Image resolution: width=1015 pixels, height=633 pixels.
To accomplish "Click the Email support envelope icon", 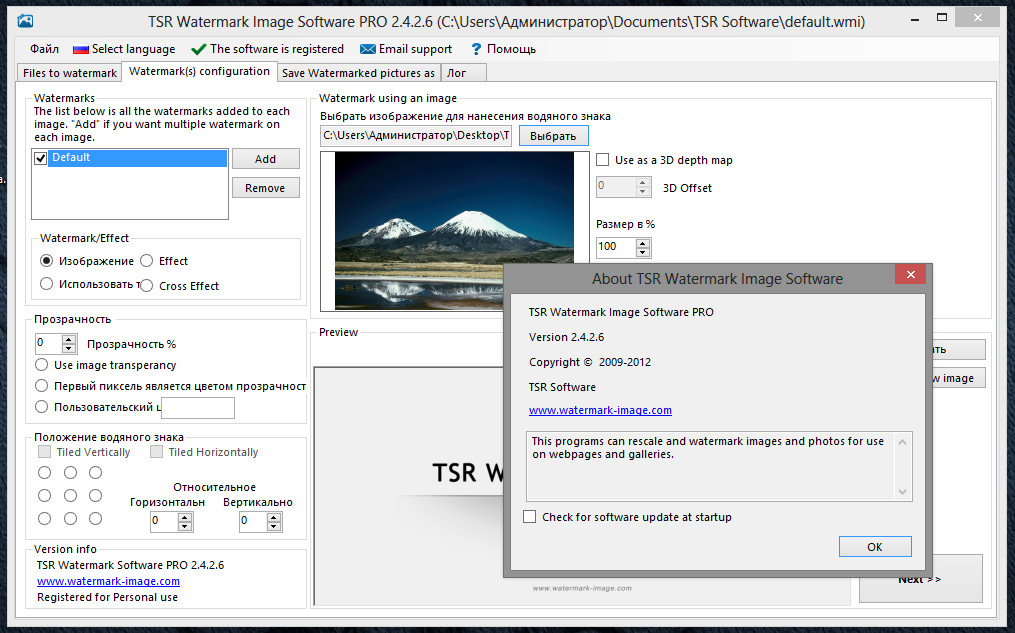I will [x=367, y=49].
